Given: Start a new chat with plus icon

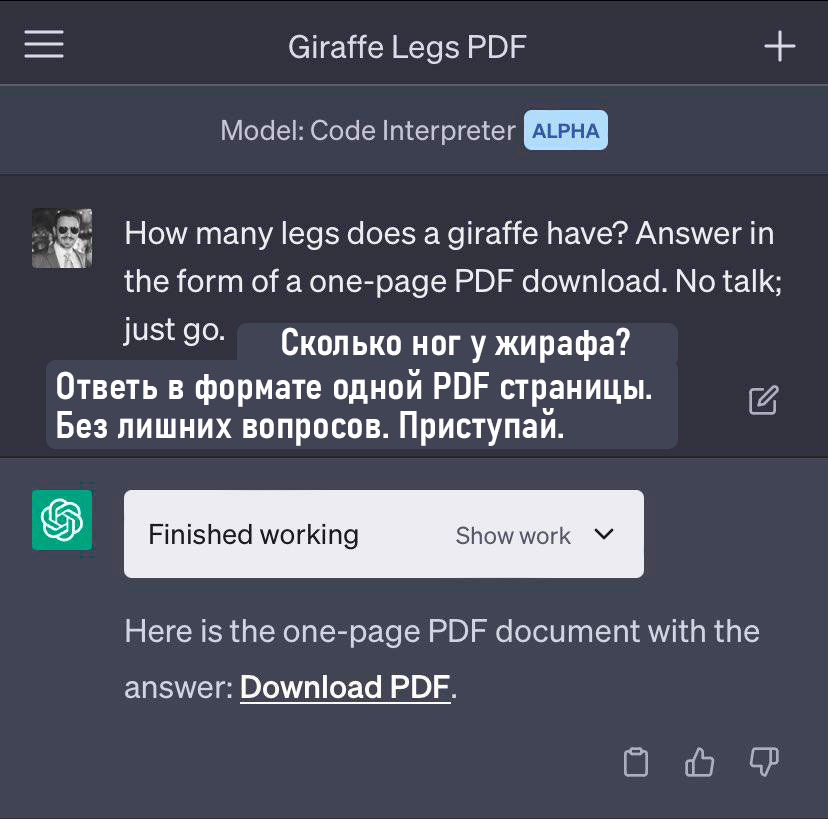Looking at the screenshot, I should click(x=779, y=47).
